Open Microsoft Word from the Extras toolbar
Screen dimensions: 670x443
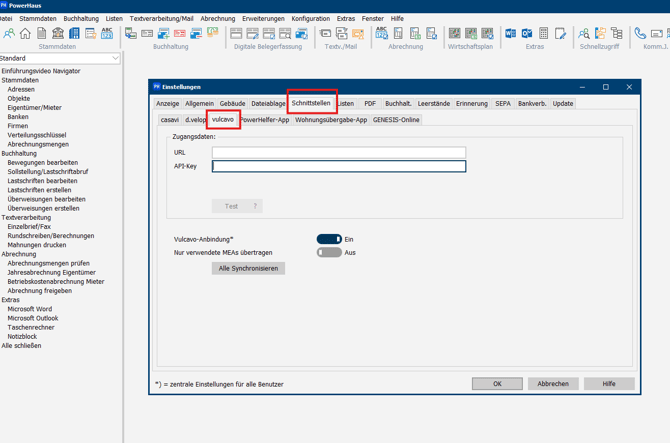pos(511,34)
